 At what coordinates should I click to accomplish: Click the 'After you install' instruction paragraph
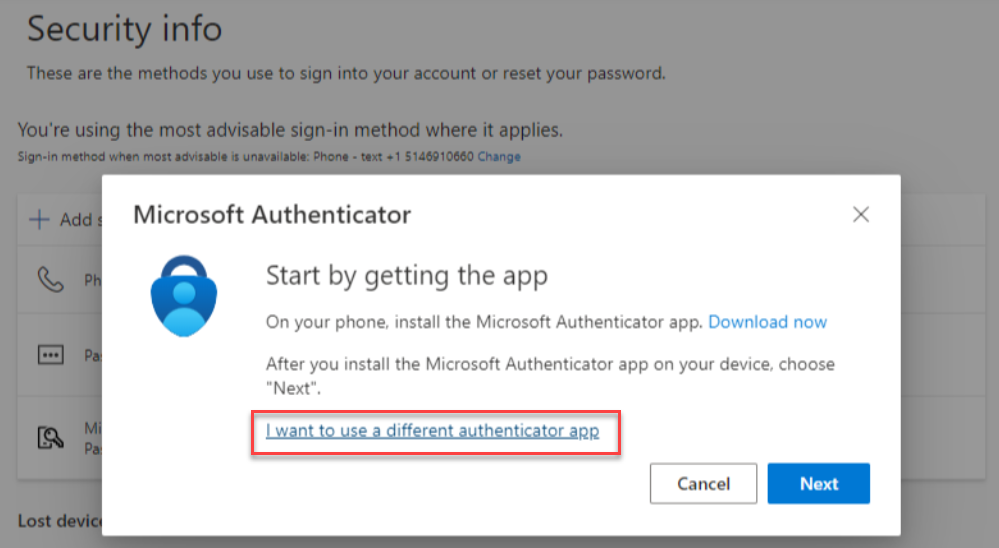click(x=550, y=375)
